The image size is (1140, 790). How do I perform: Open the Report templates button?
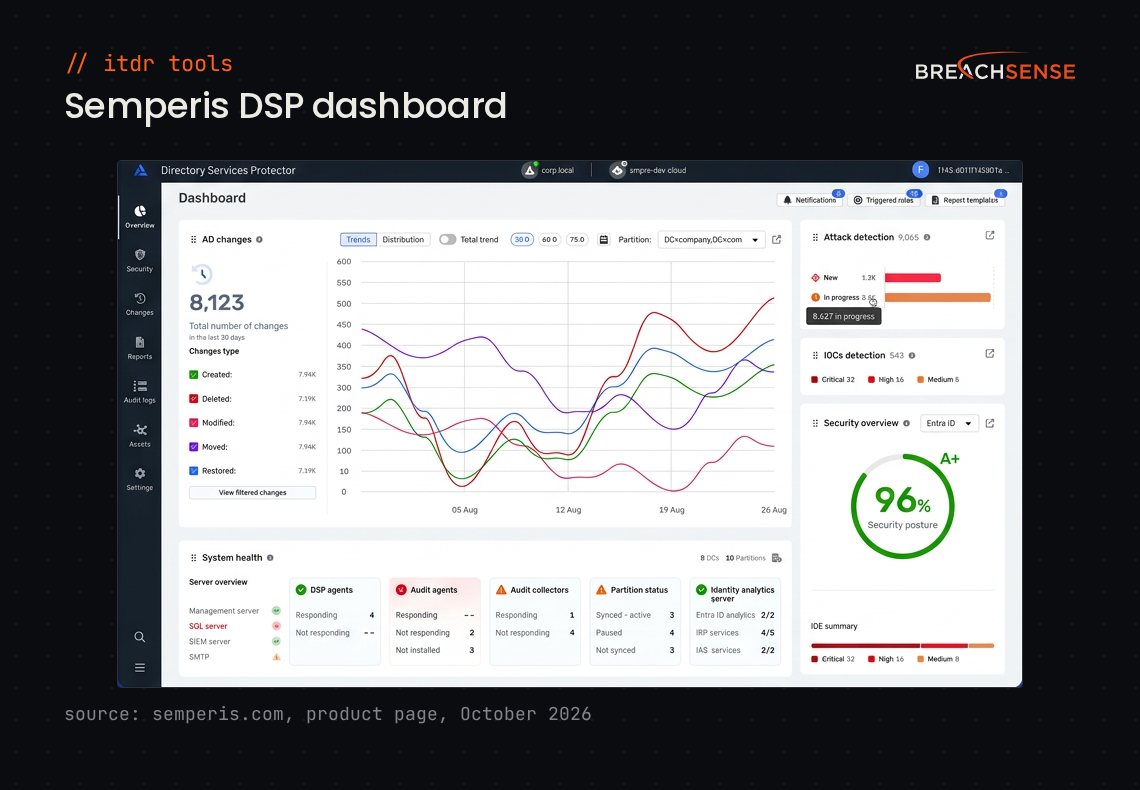pos(965,200)
